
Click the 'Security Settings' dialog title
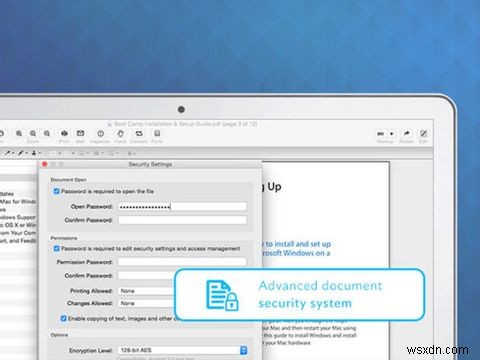(x=150, y=164)
